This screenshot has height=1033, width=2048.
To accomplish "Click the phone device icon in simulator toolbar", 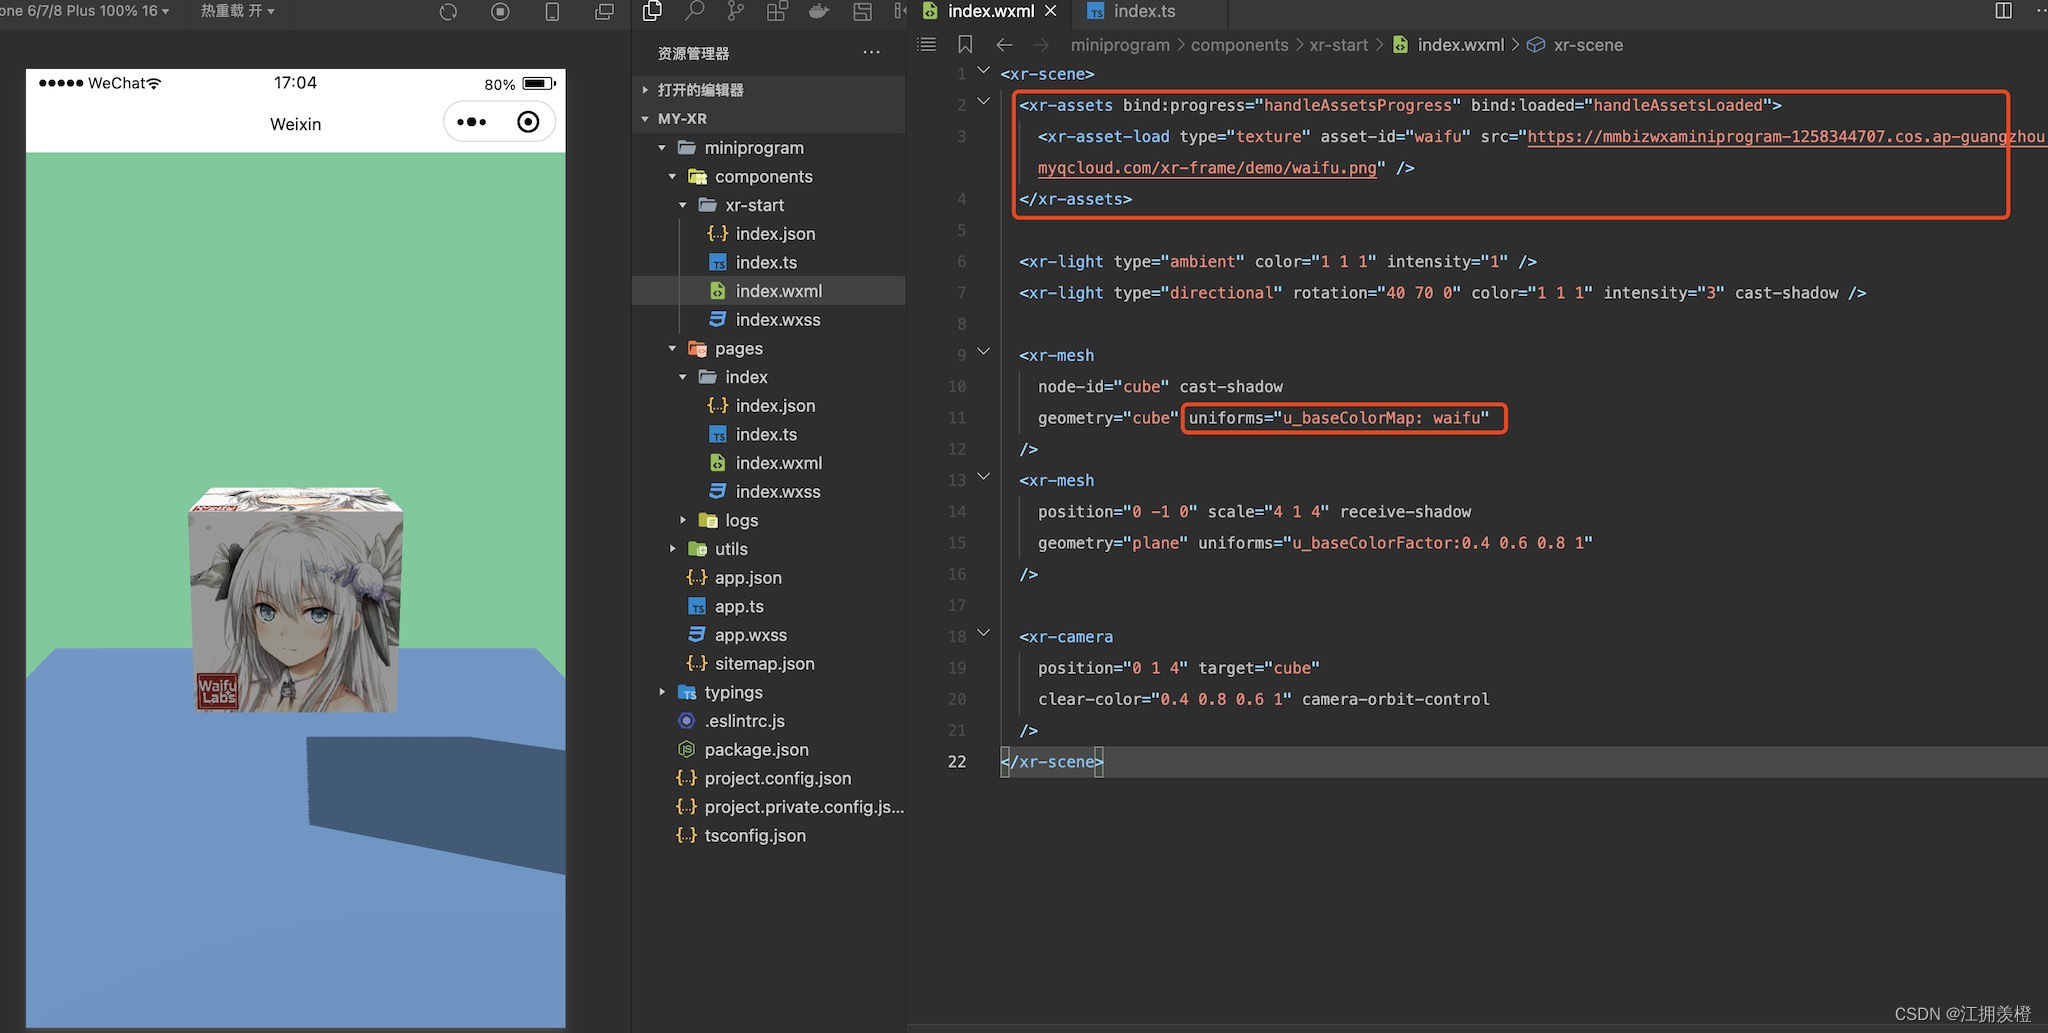I will (x=552, y=12).
